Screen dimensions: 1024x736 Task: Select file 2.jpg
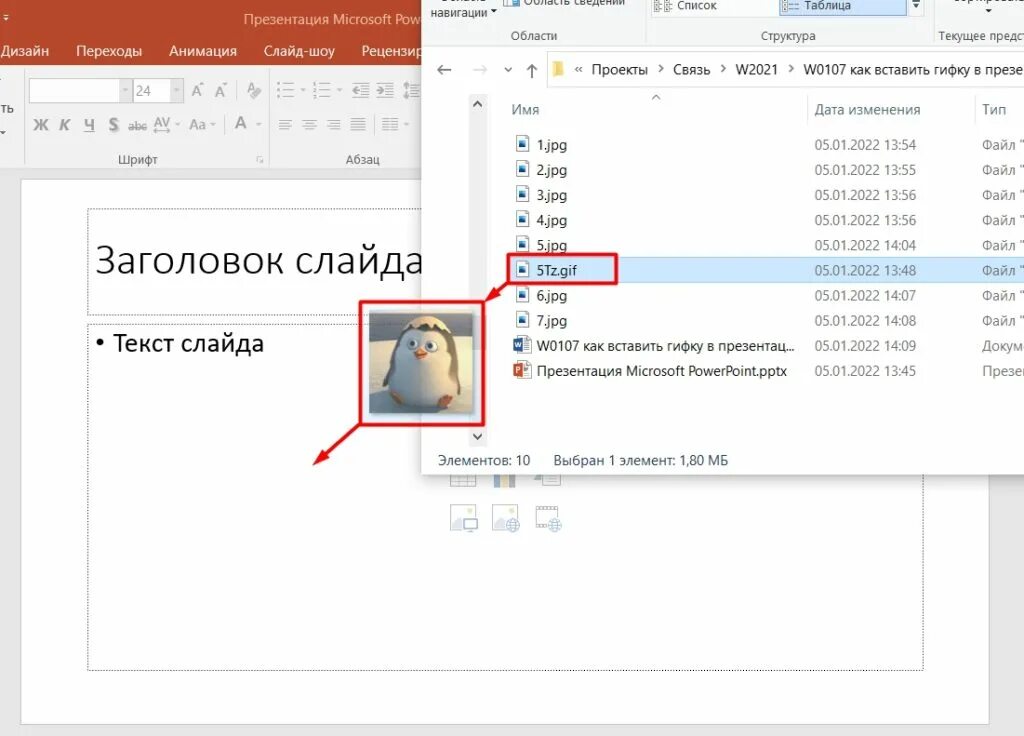551,170
